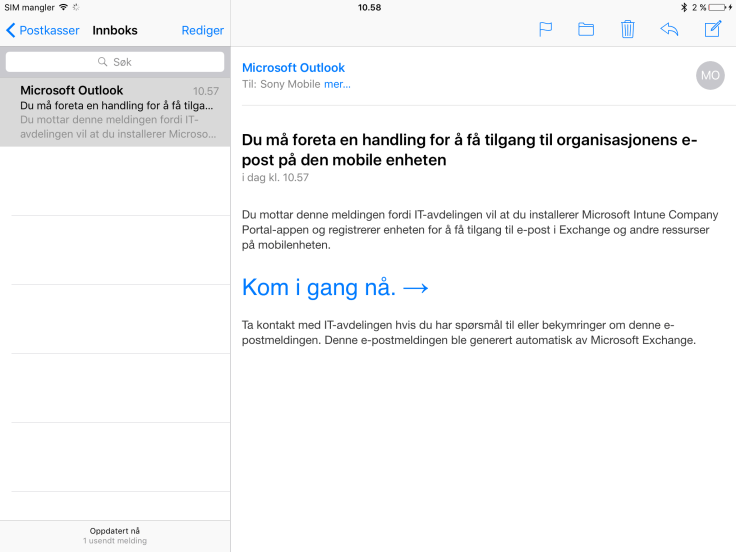Tap the reply arrow icon
736x552 pixels.
tap(669, 29)
